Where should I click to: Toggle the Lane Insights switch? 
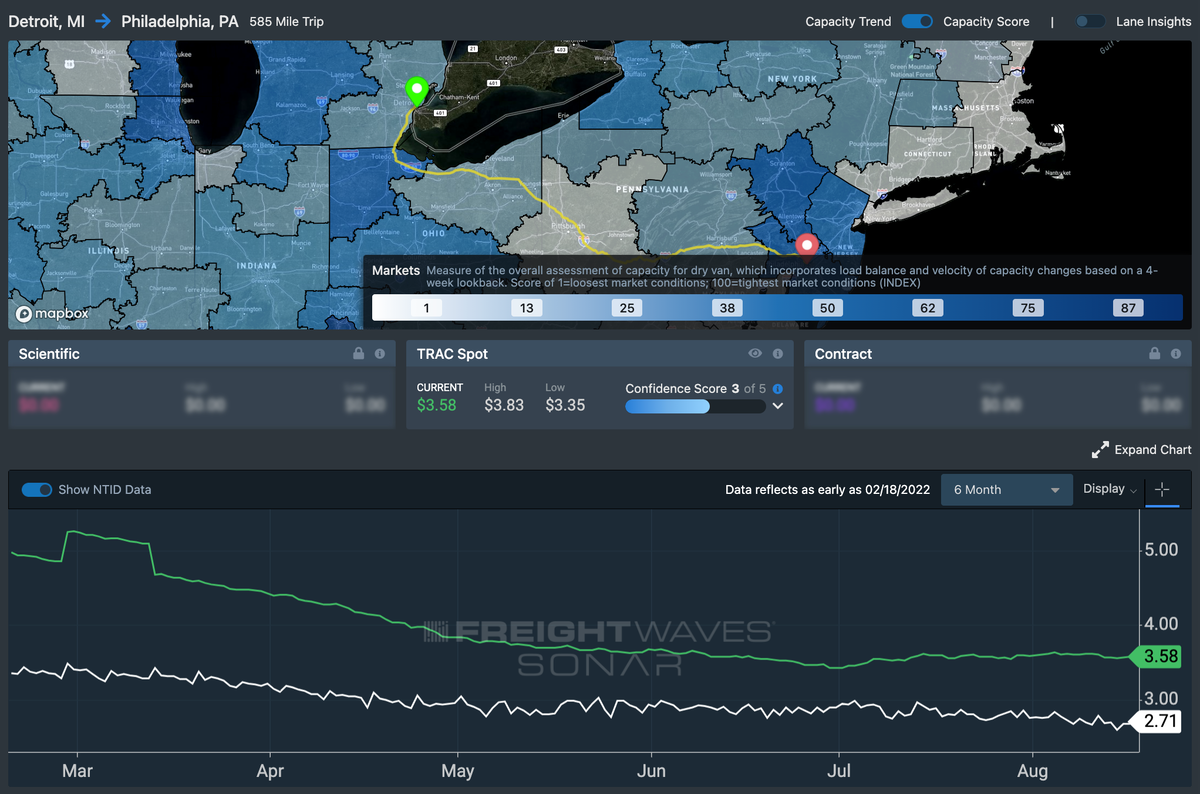pos(1091,21)
